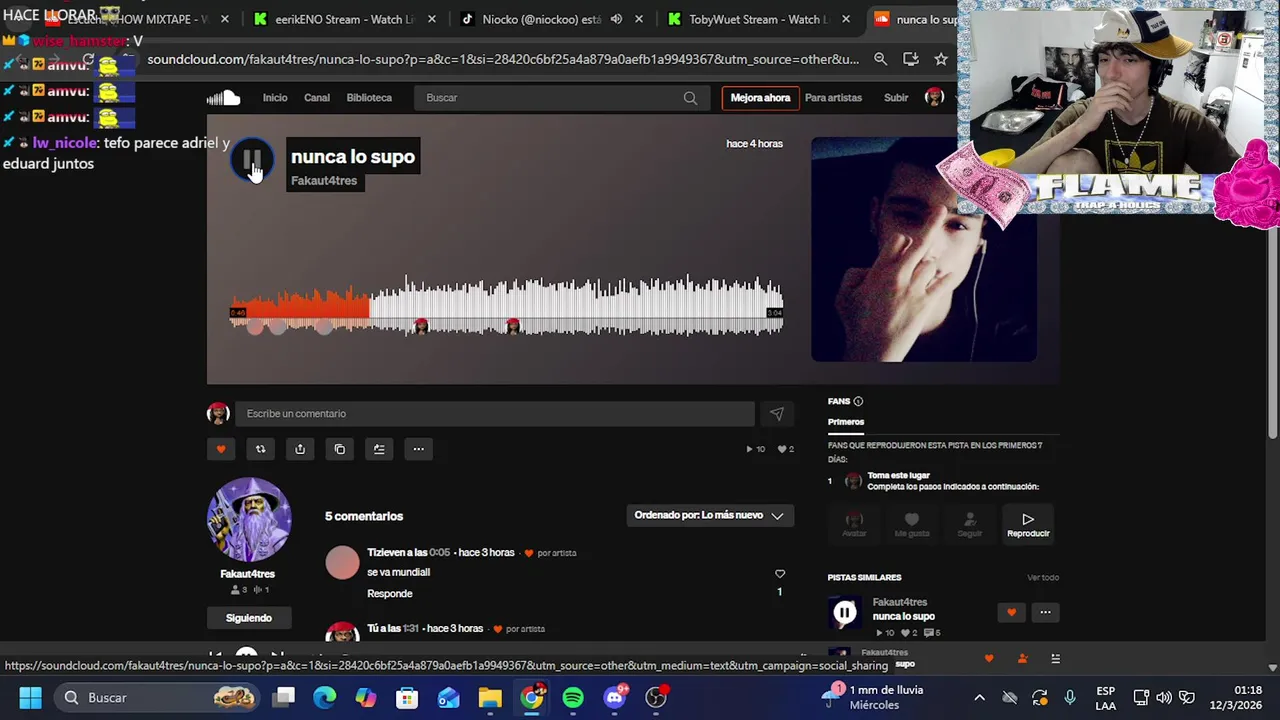
Task: Switch to eerikENO Stream browser tab
Action: pyautogui.click(x=343, y=19)
